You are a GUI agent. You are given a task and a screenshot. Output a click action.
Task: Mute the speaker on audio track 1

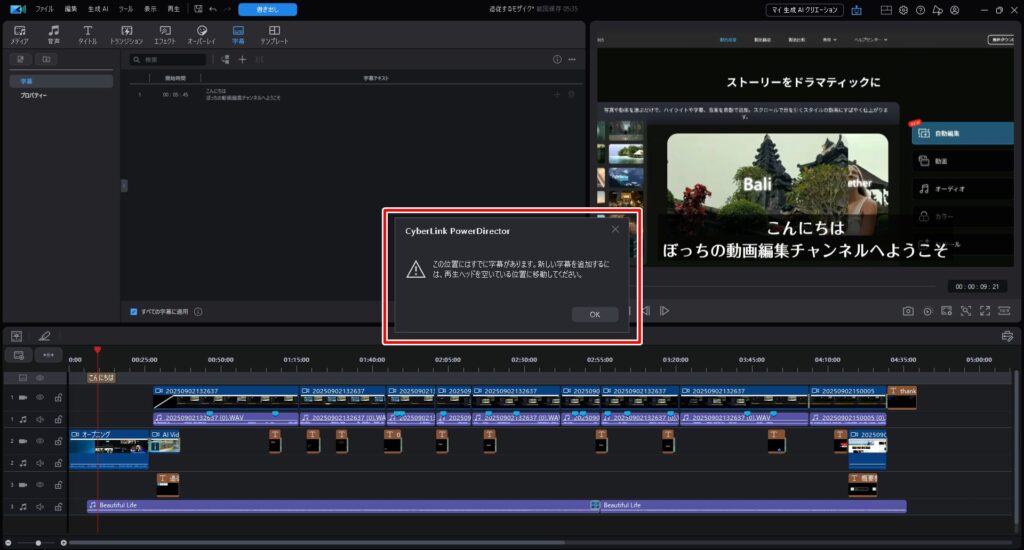41,419
